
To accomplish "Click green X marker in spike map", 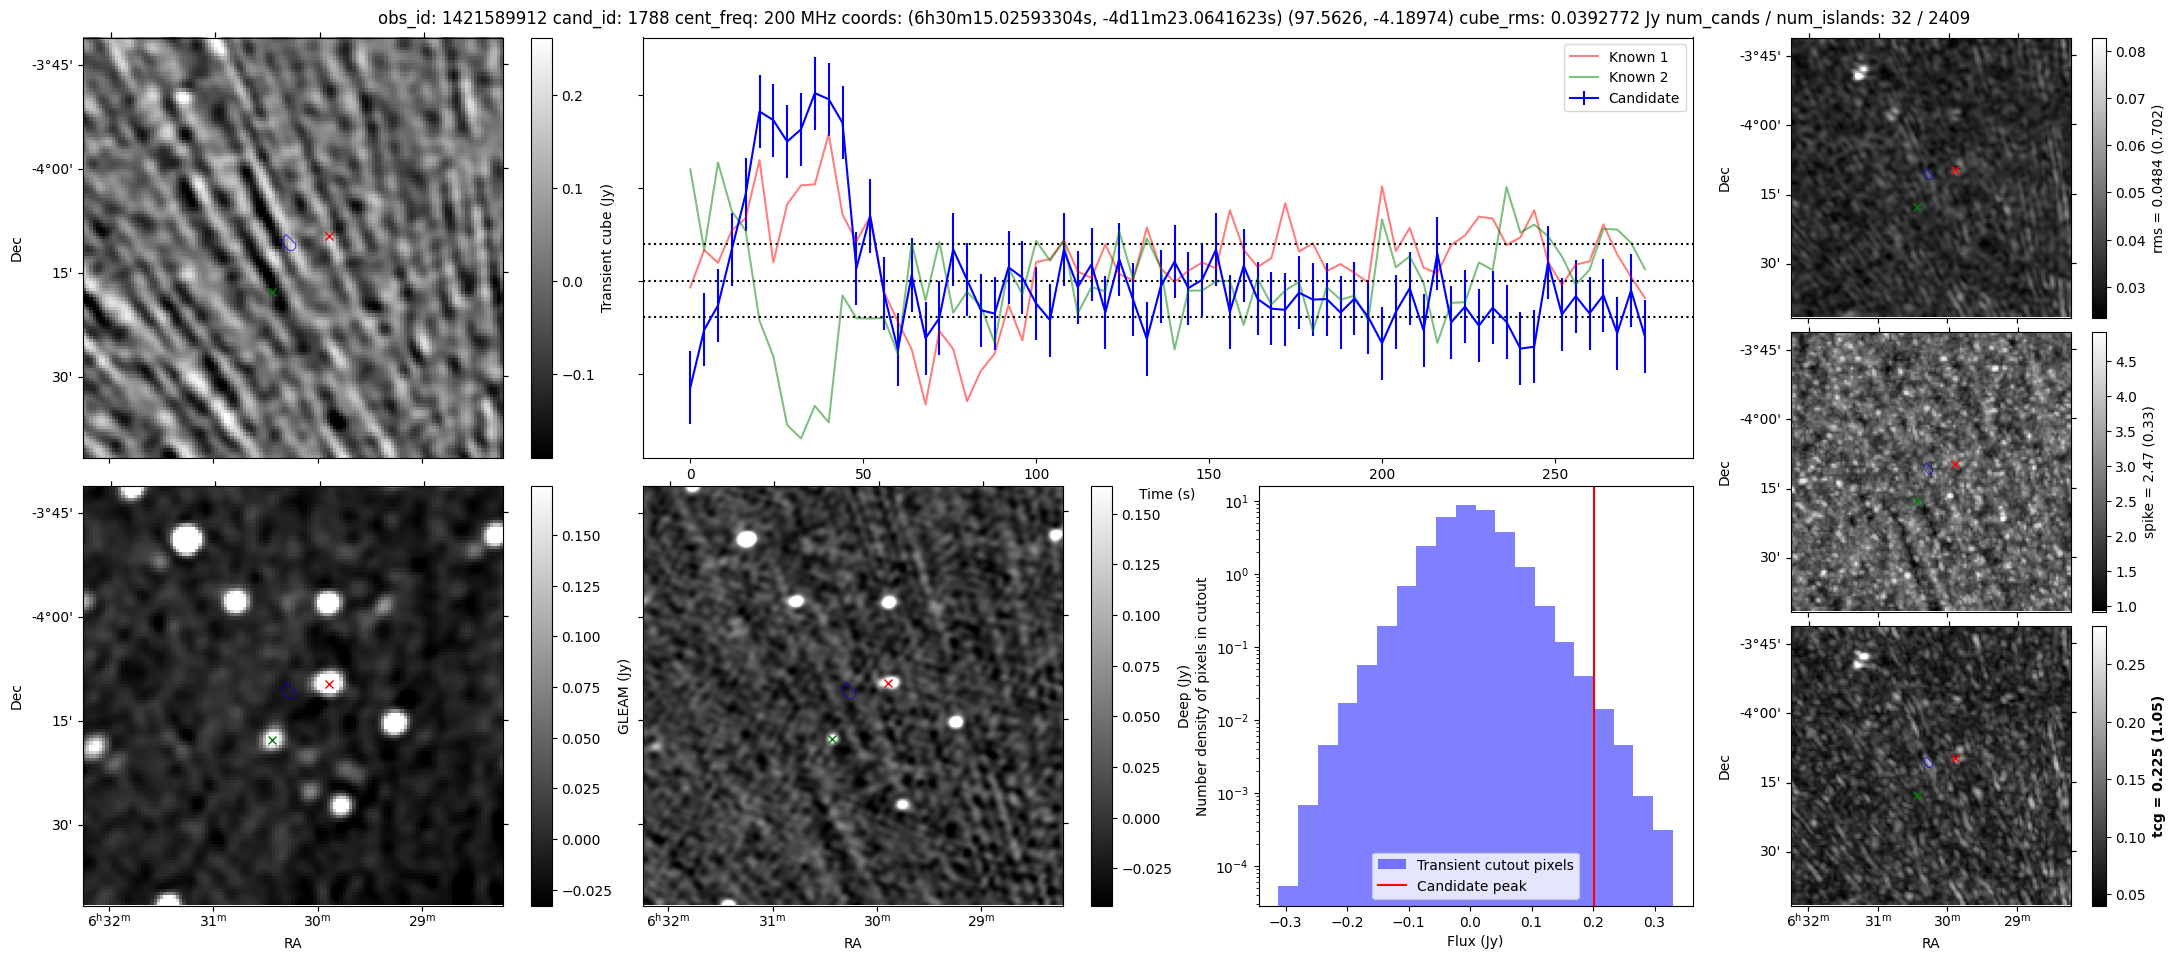I will coord(1917,502).
